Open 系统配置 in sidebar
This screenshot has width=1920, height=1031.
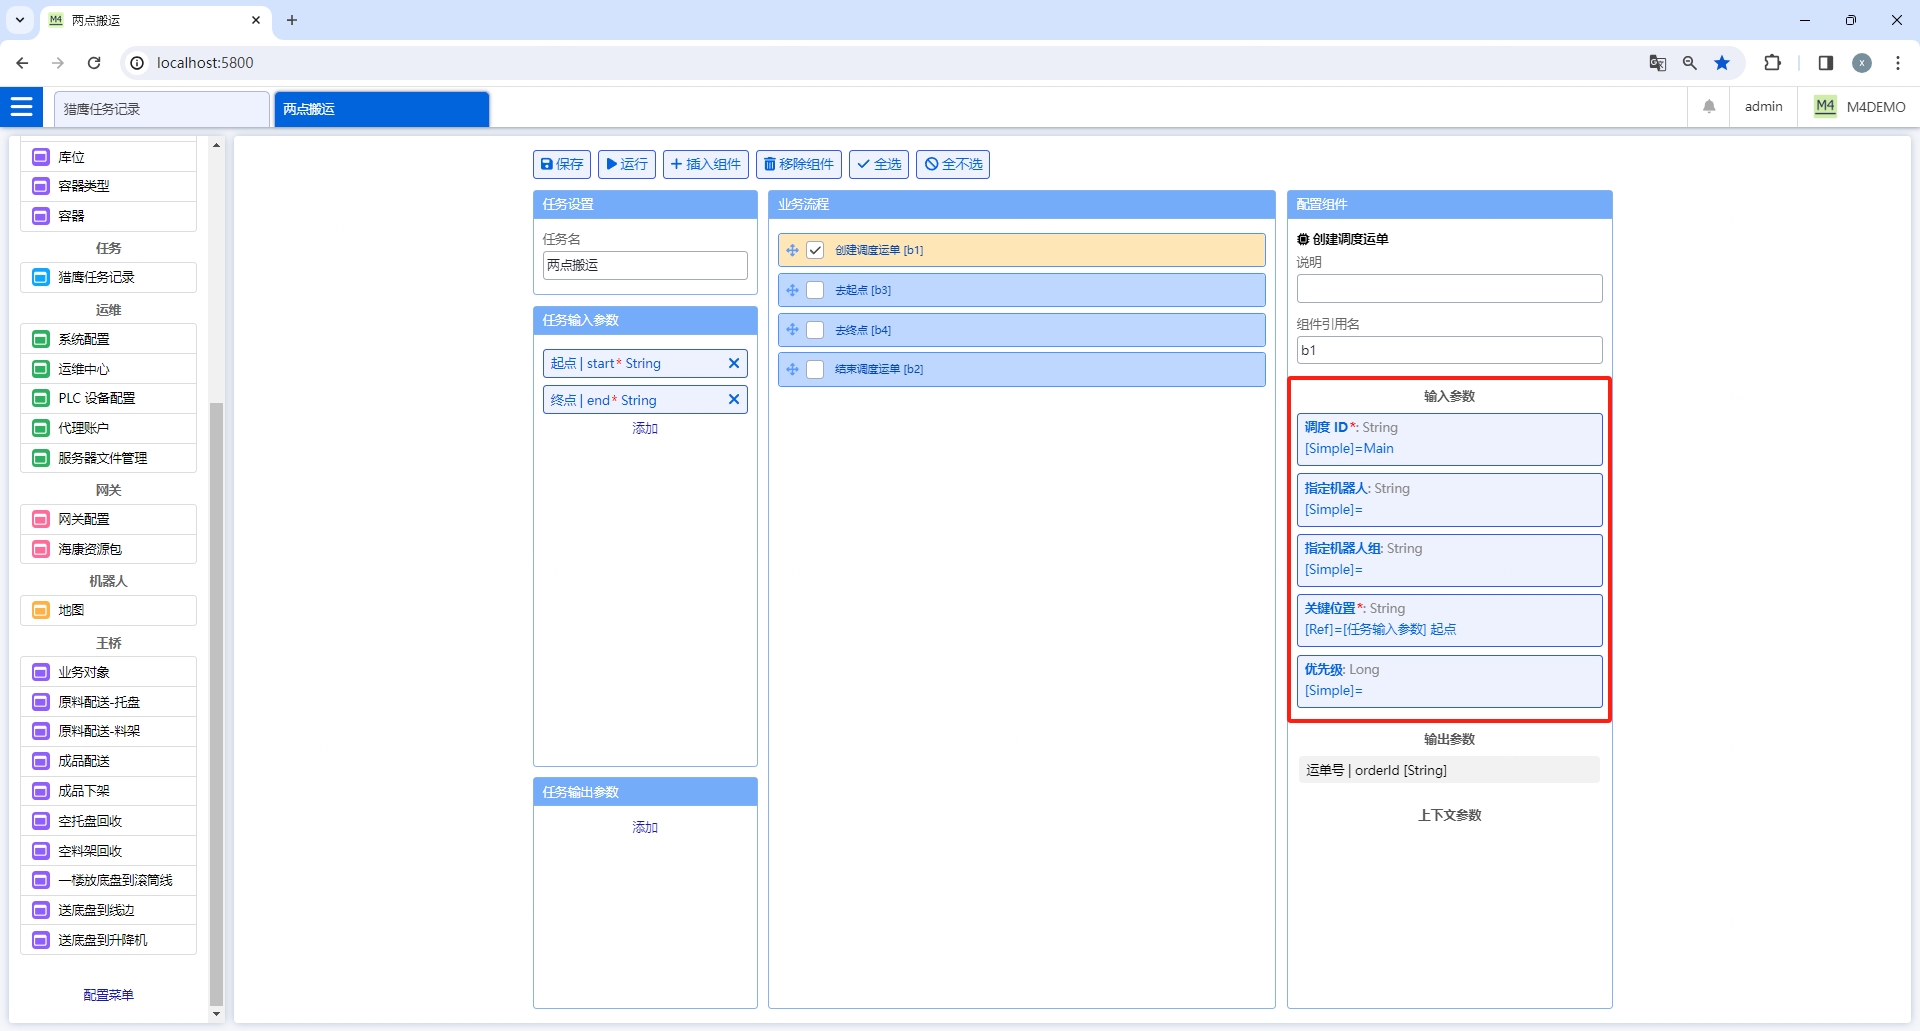point(108,339)
